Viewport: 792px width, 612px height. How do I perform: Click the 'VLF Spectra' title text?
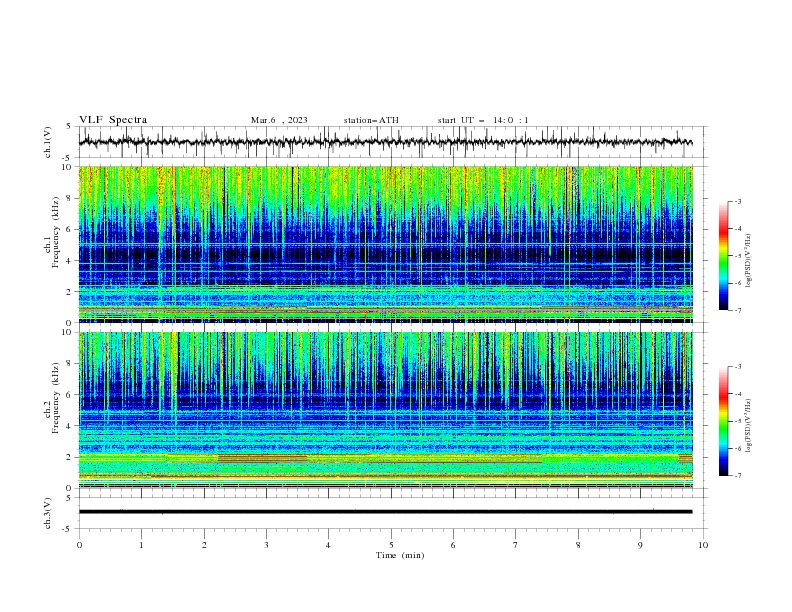pos(113,120)
